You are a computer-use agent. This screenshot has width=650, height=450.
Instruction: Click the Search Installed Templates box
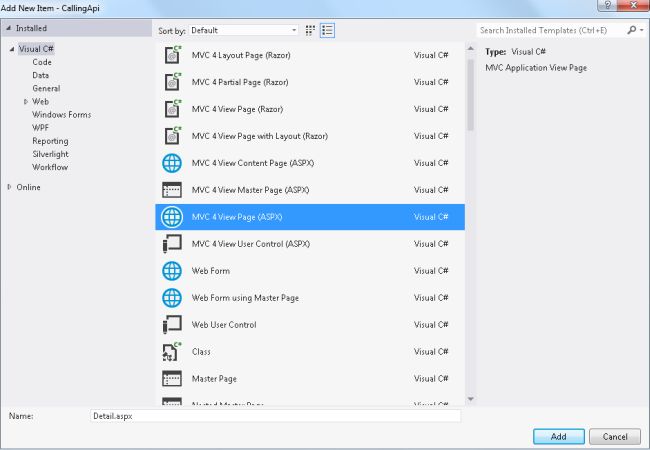pyautogui.click(x=551, y=30)
